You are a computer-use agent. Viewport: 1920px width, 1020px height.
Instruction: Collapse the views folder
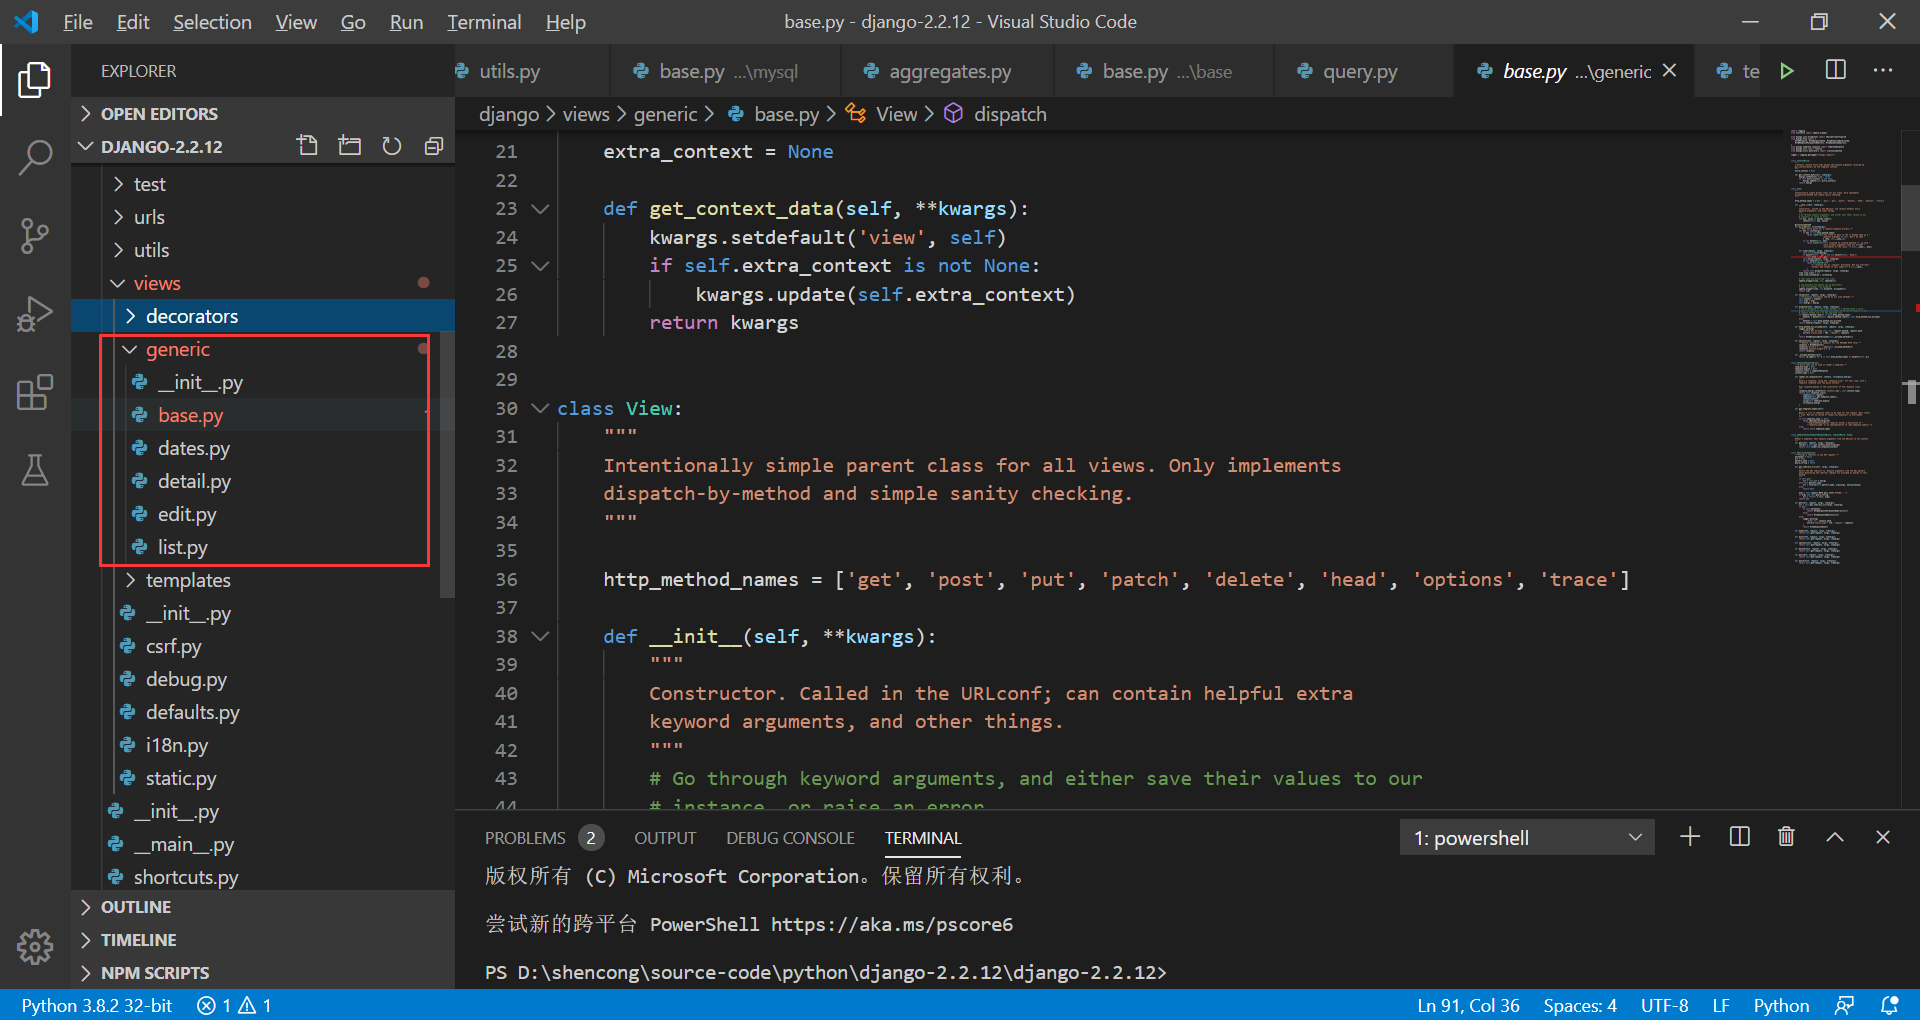point(263,283)
